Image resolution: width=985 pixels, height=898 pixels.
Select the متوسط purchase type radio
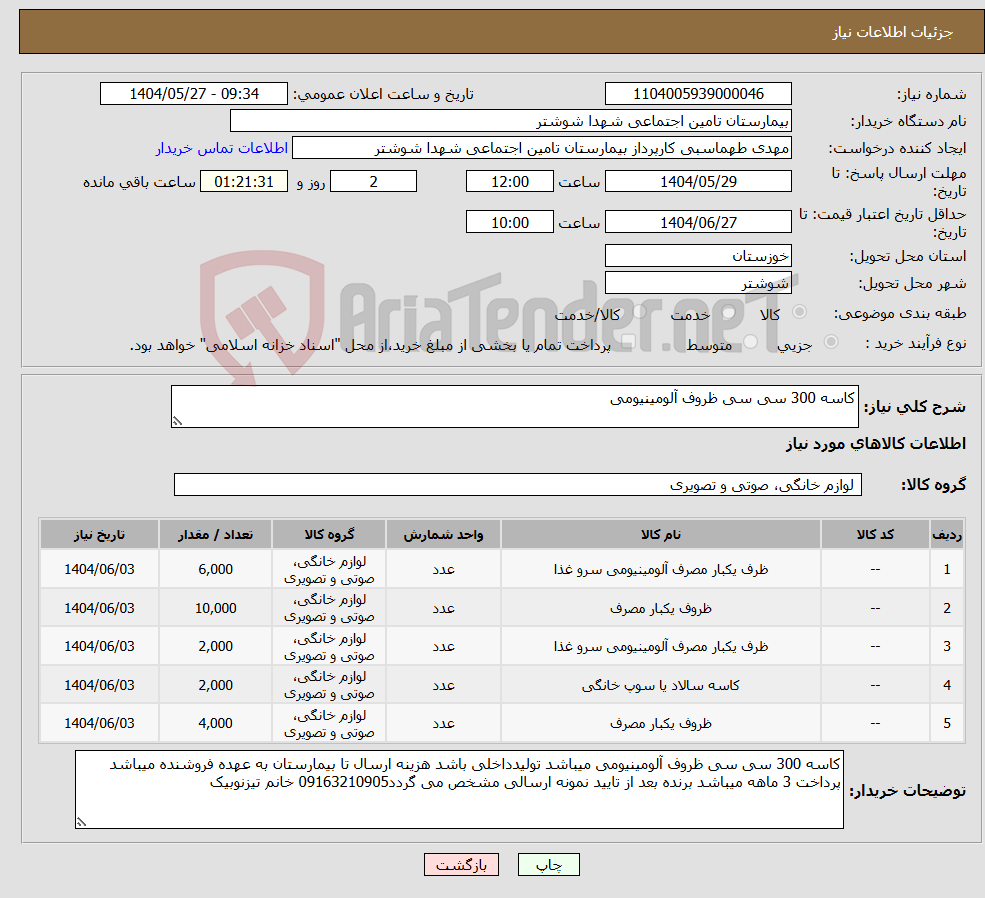pos(751,342)
